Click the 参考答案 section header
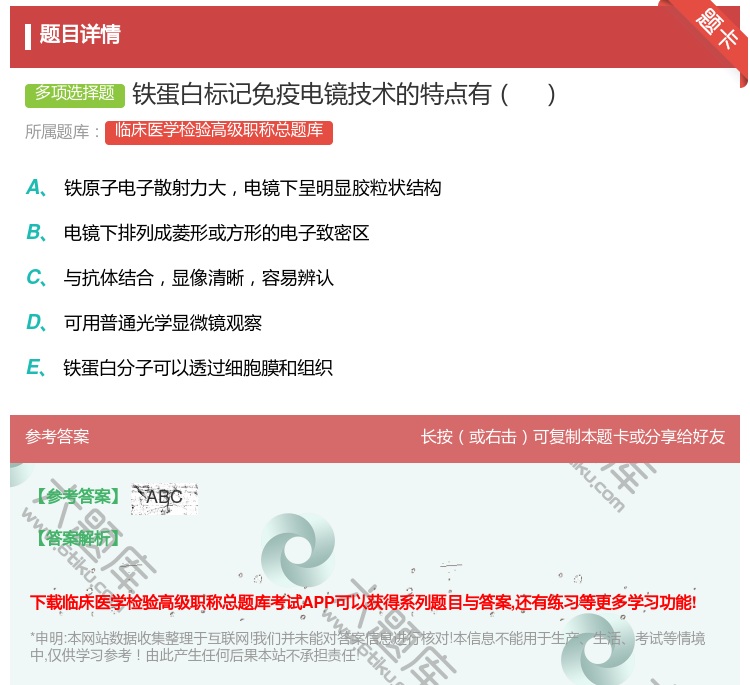Image resolution: width=750 pixels, height=685 pixels. pyautogui.click(x=57, y=437)
